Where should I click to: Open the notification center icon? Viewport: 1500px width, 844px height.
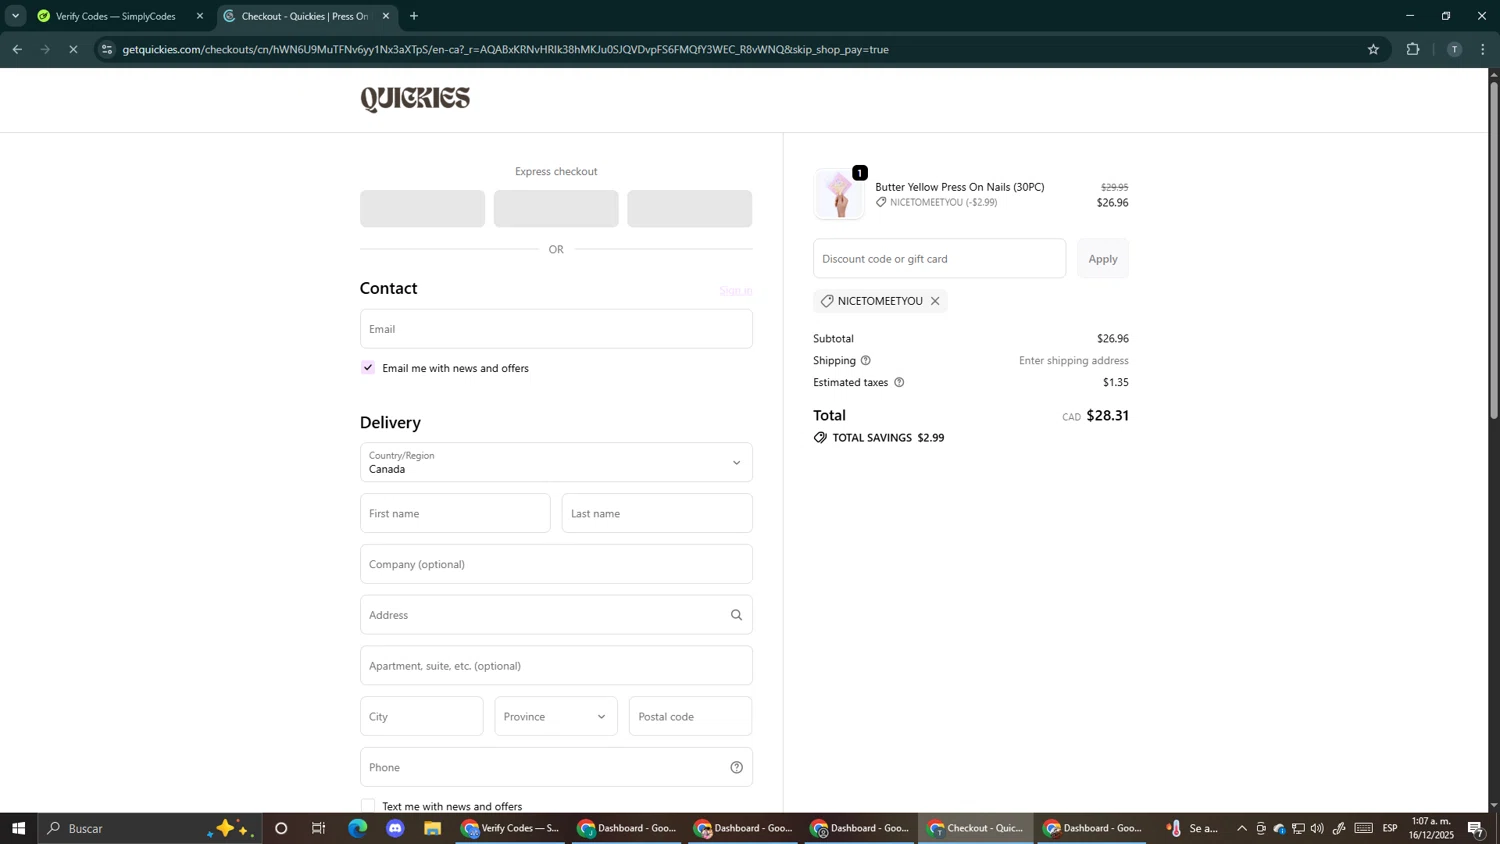[x=1476, y=828]
